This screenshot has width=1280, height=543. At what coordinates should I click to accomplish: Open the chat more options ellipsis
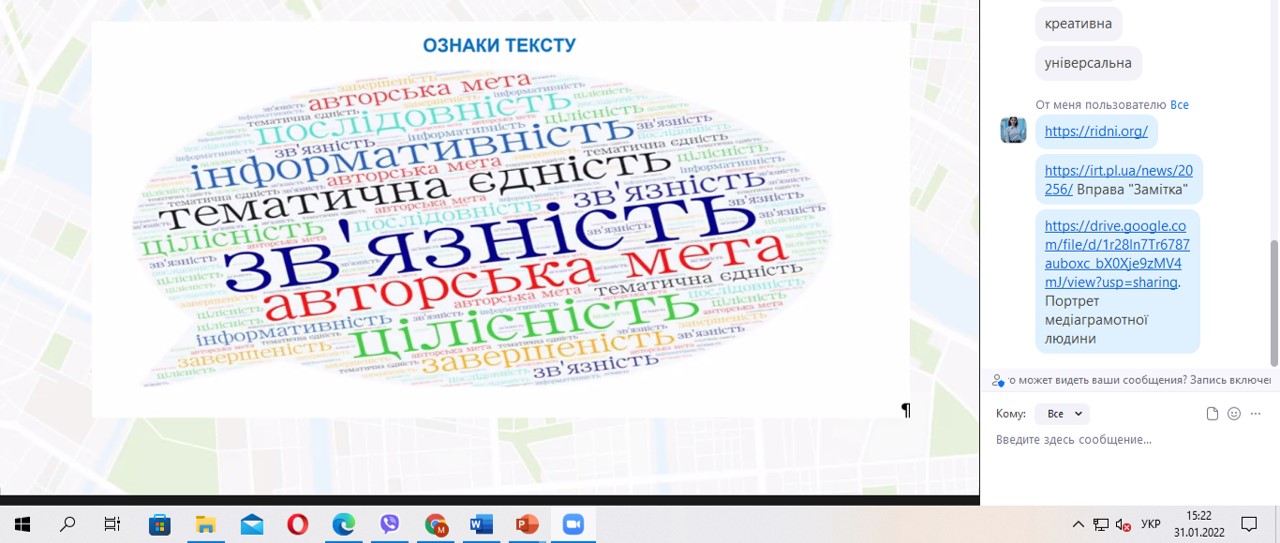1257,414
